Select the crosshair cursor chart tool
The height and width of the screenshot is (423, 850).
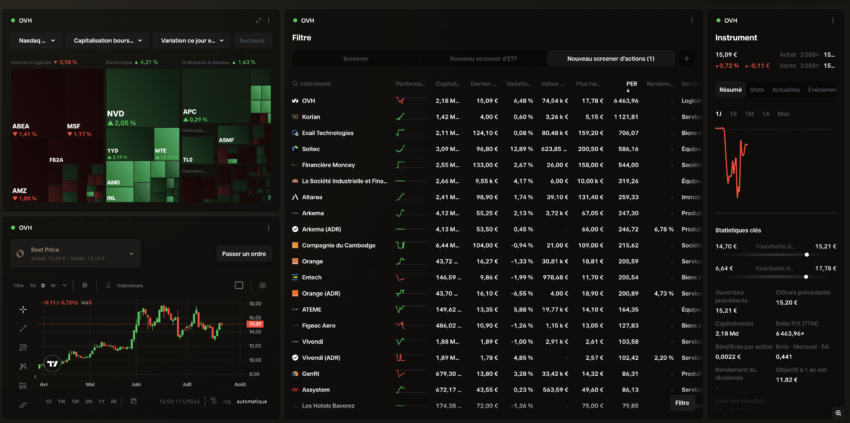pyautogui.click(x=23, y=309)
